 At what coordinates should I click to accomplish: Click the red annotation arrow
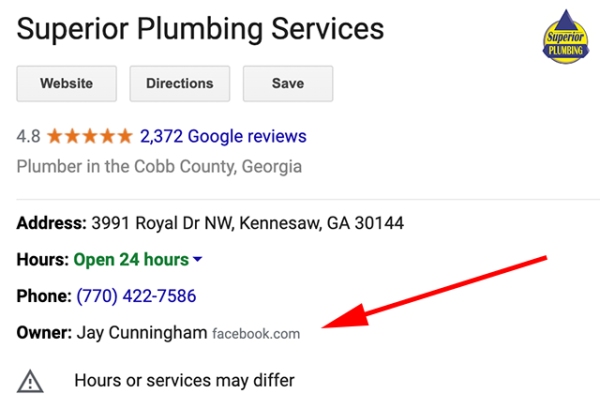pos(434,292)
